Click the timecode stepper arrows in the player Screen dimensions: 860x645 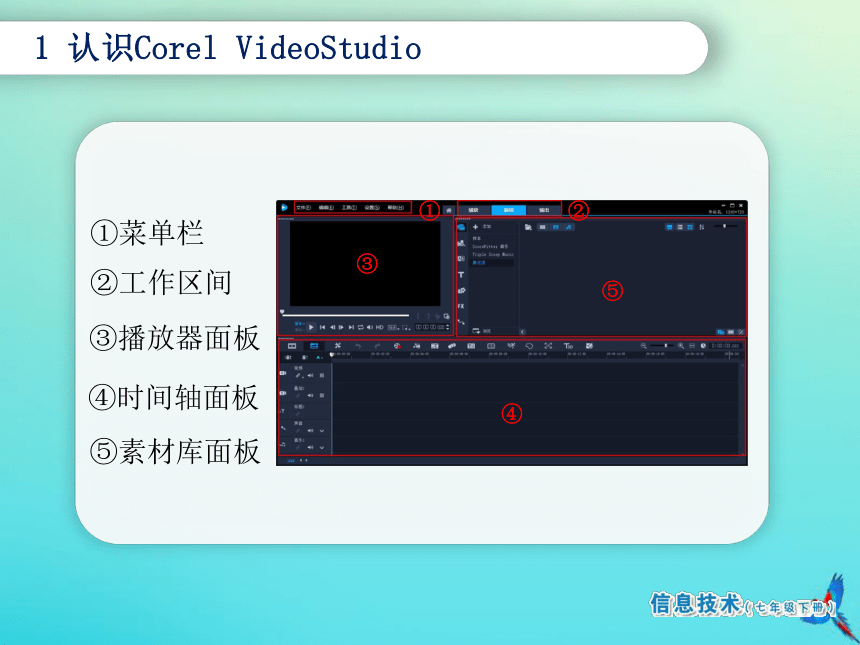[x=448, y=327]
